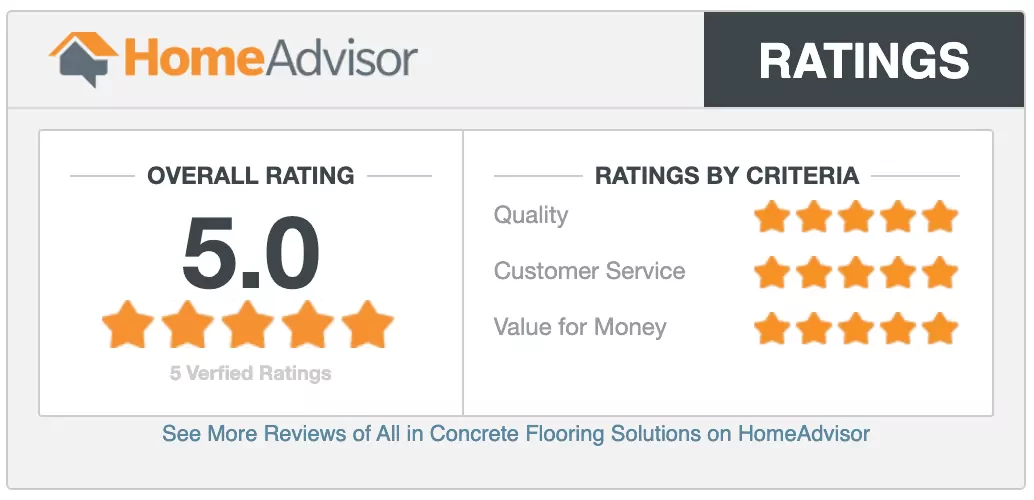Click the fifth Quality star
1034x500 pixels.
click(940, 216)
